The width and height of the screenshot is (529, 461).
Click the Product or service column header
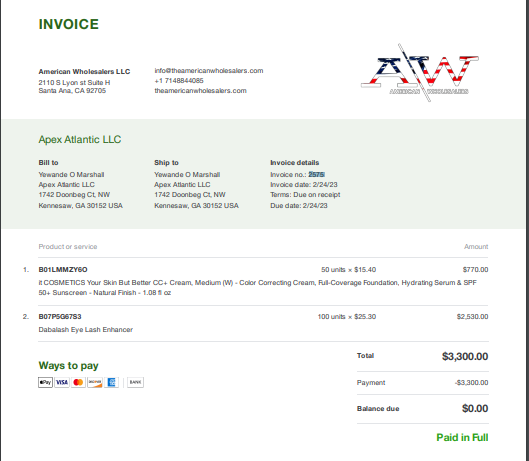(68, 247)
